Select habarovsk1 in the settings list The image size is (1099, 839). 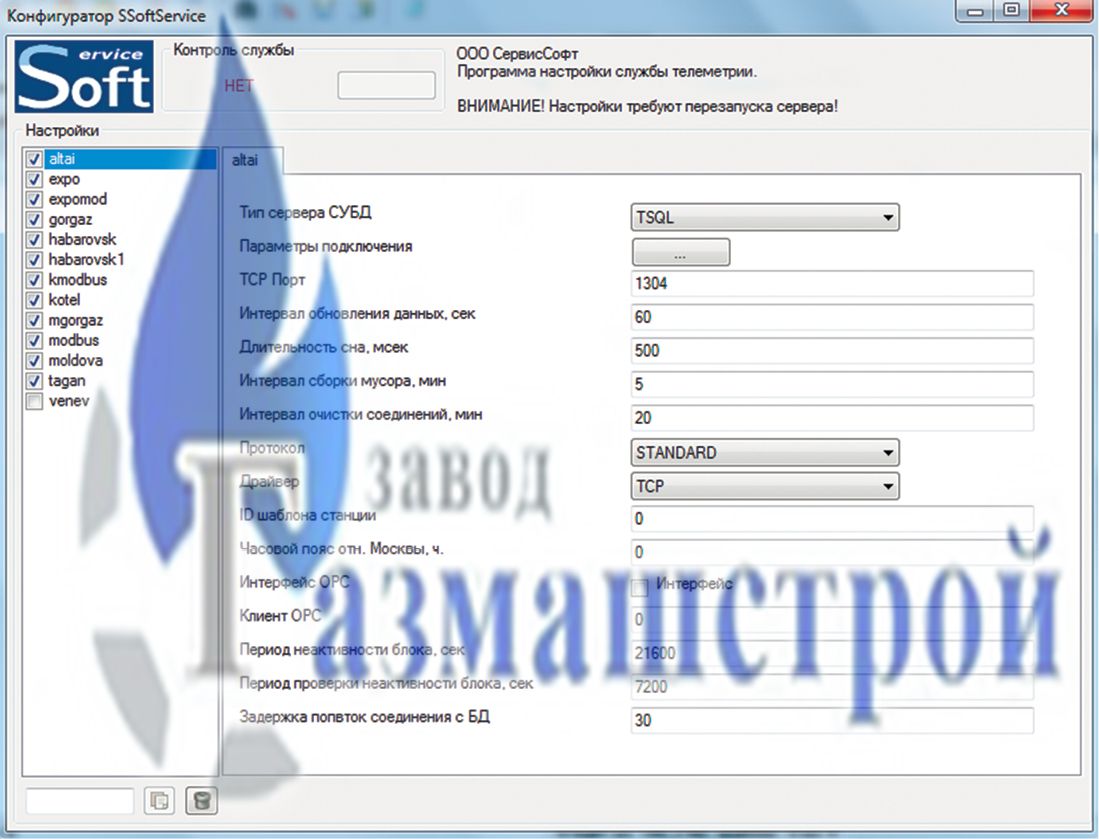86,260
